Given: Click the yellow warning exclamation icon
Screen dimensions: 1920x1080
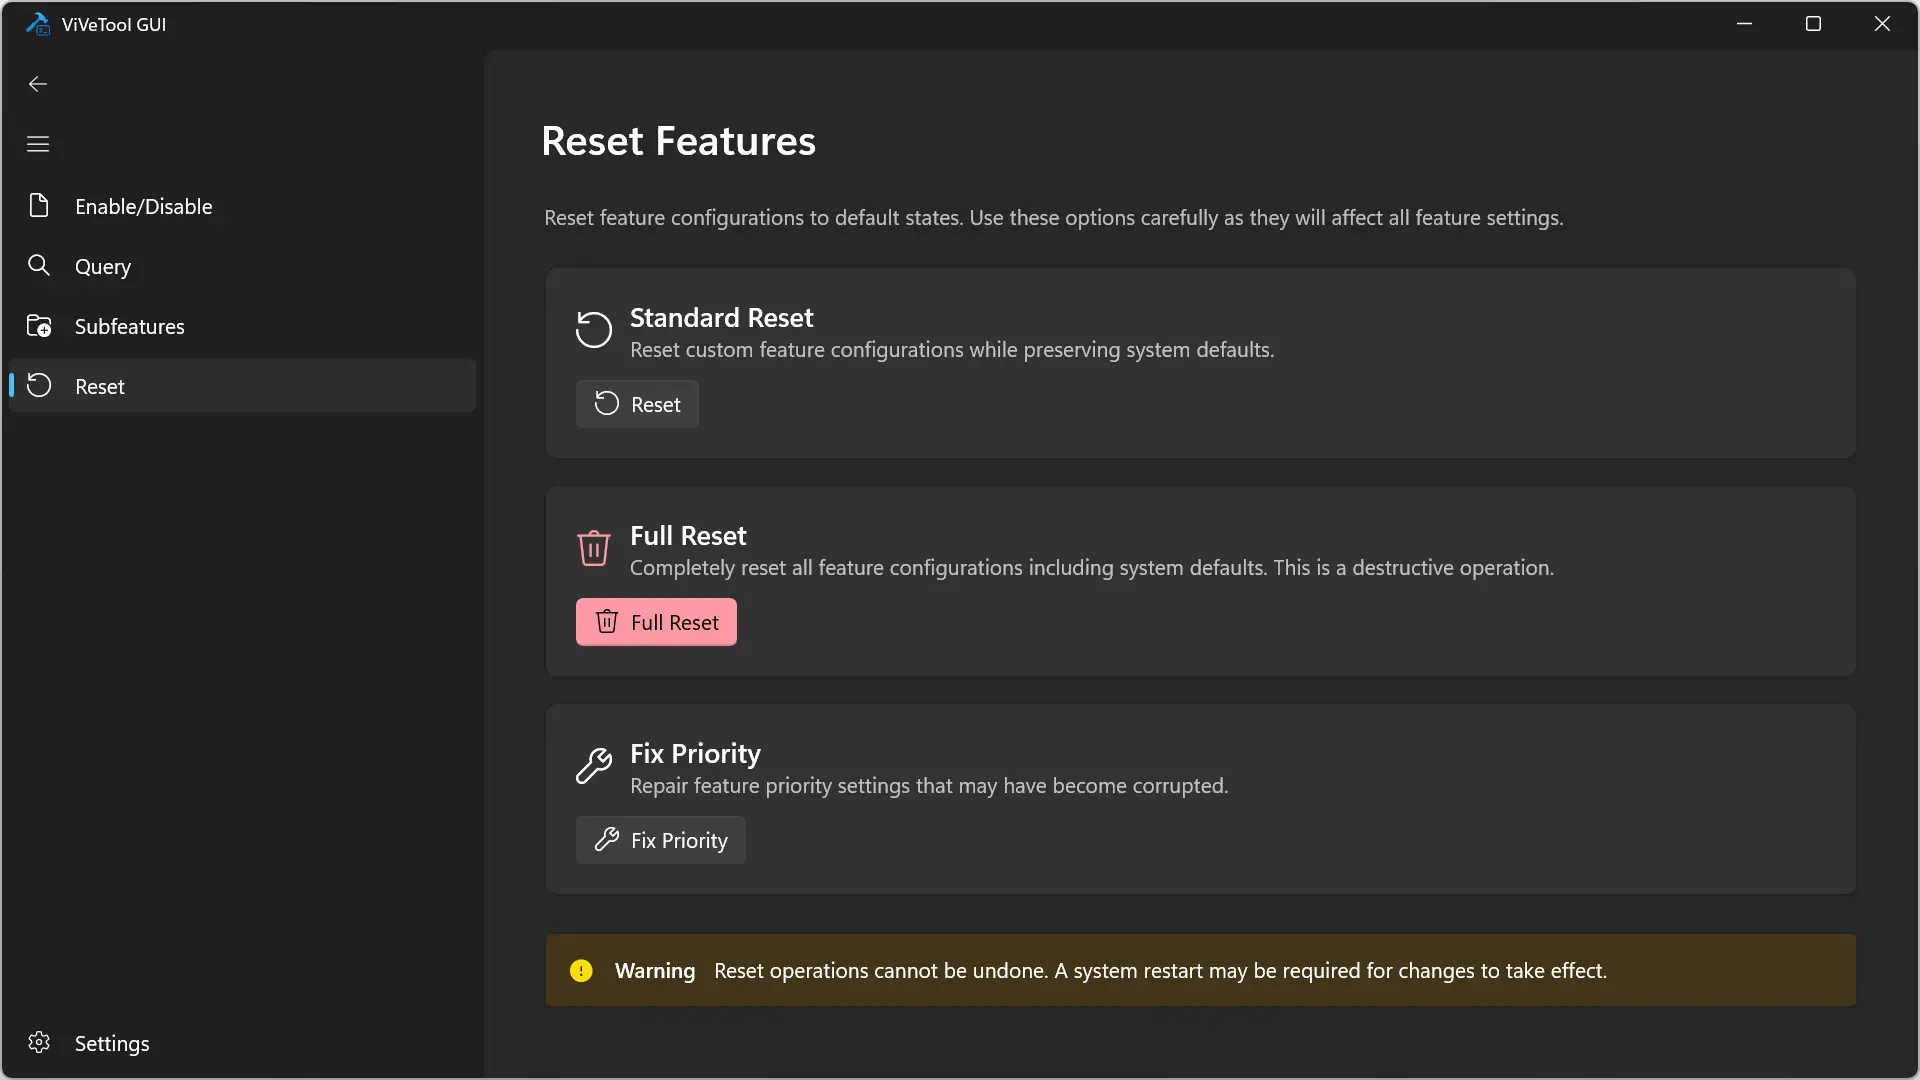Looking at the screenshot, I should 581,971.
